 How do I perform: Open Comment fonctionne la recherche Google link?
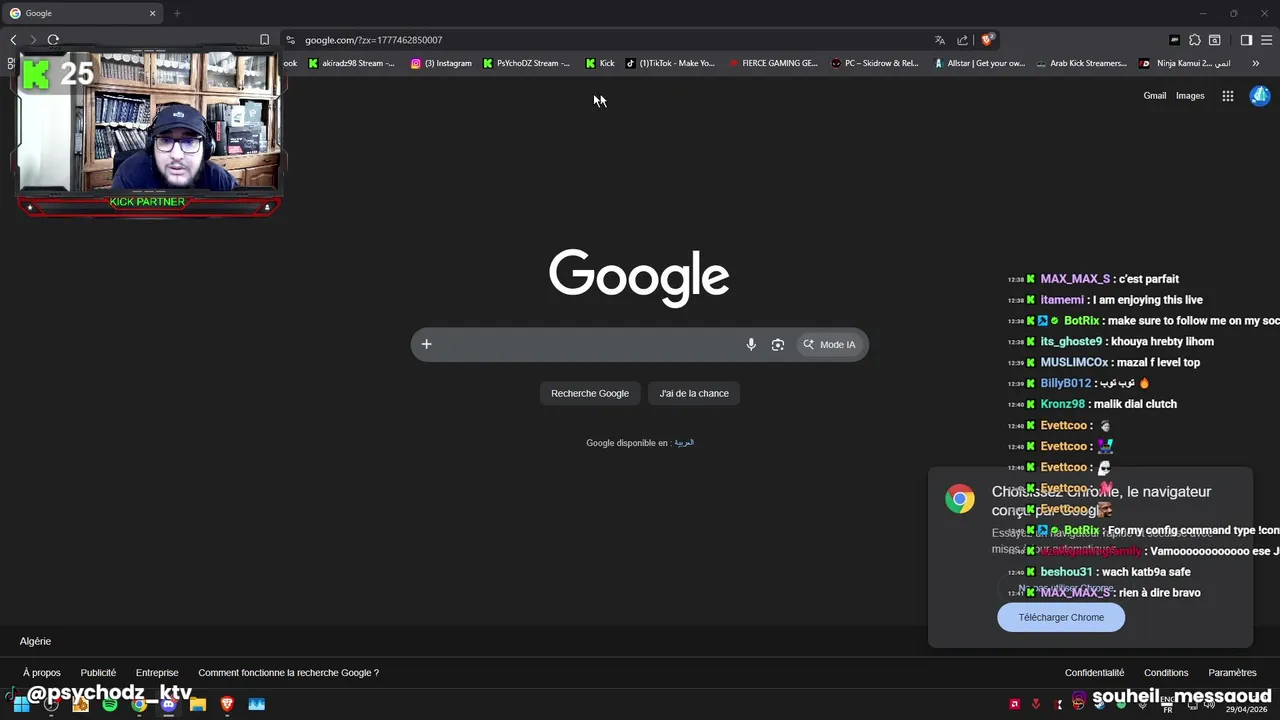[288, 673]
